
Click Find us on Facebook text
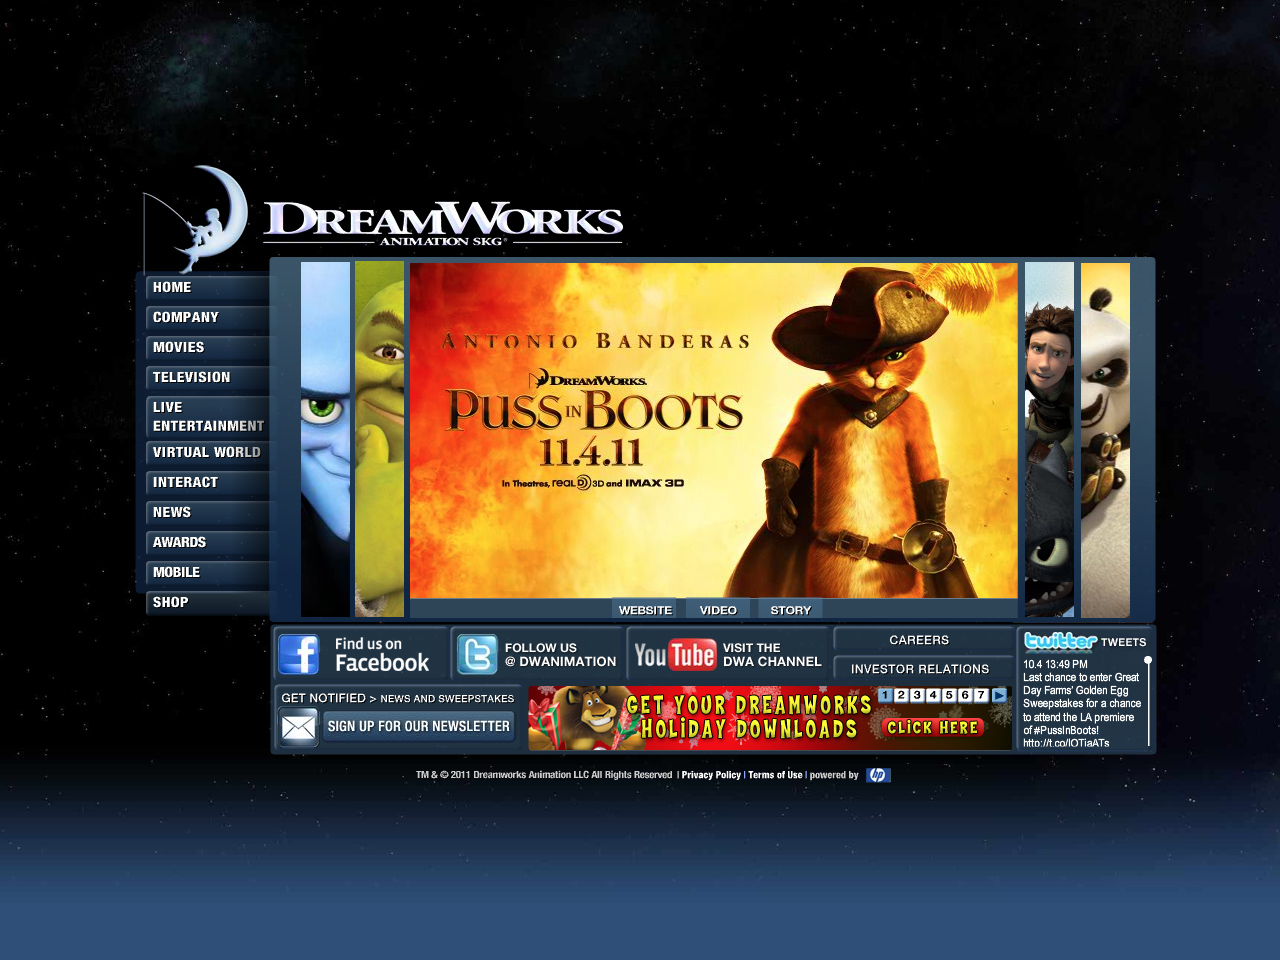[x=381, y=655]
